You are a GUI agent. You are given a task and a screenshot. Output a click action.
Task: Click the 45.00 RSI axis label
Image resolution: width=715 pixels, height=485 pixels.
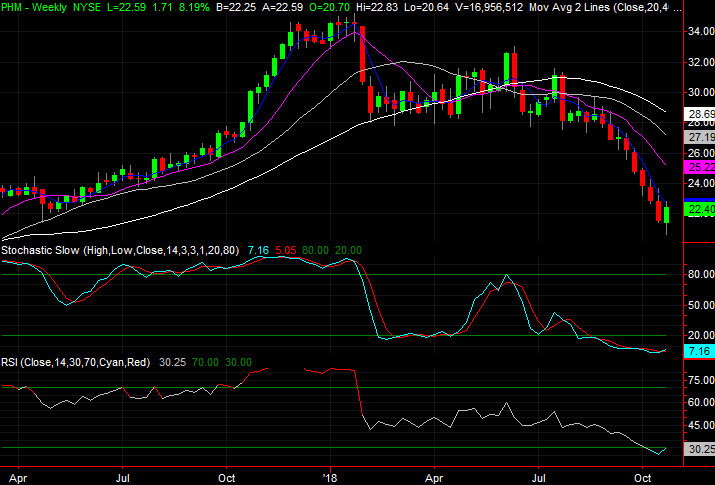[x=701, y=425]
